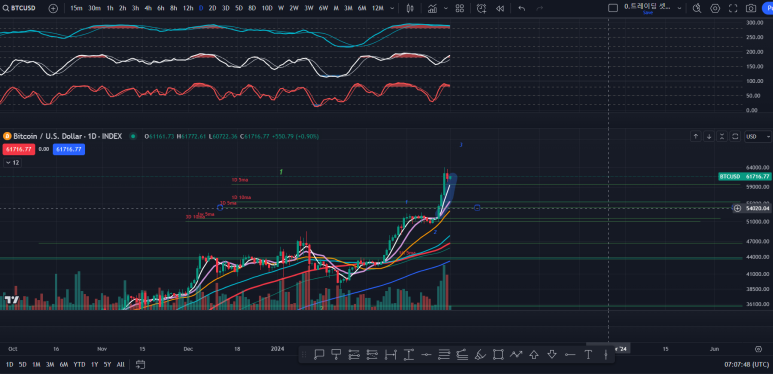Open the candlestick chart type selector
773x374 pixels.
(x=410, y=8)
